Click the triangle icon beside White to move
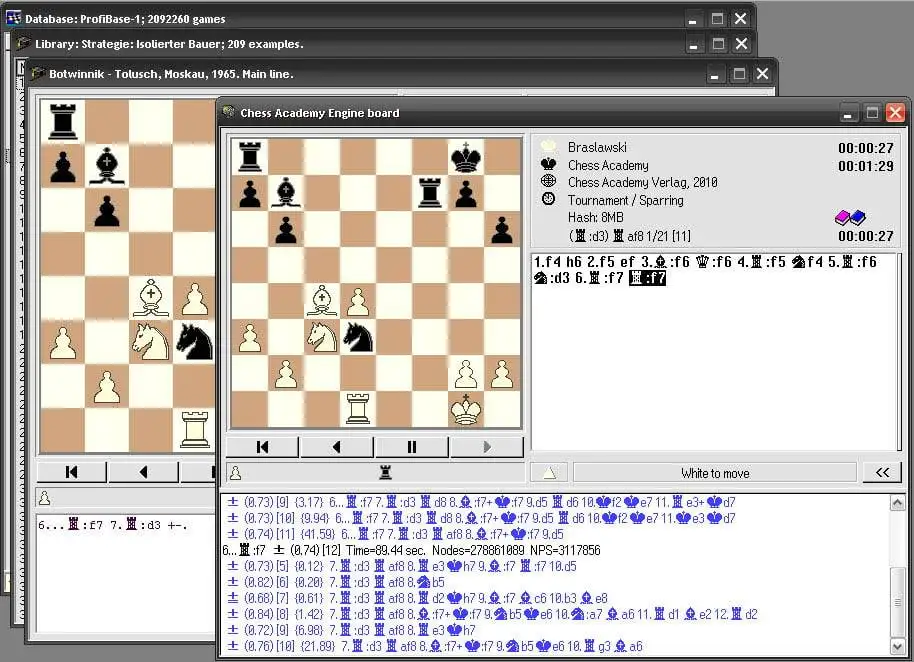 [548, 472]
